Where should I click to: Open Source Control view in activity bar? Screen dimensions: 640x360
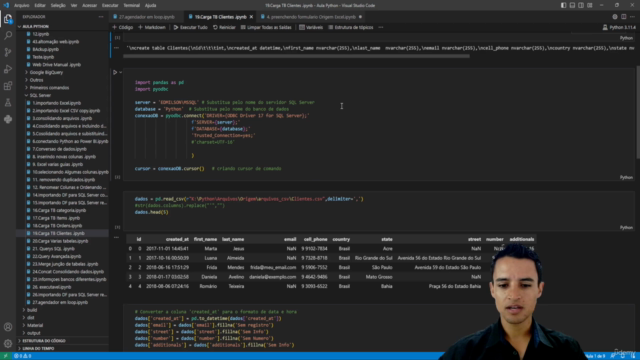pos(8,52)
